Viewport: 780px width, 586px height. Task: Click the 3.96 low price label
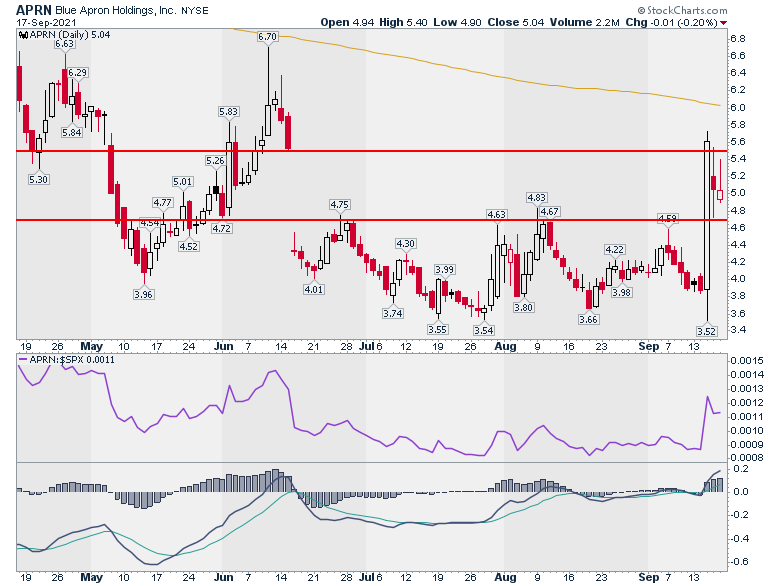click(x=143, y=294)
